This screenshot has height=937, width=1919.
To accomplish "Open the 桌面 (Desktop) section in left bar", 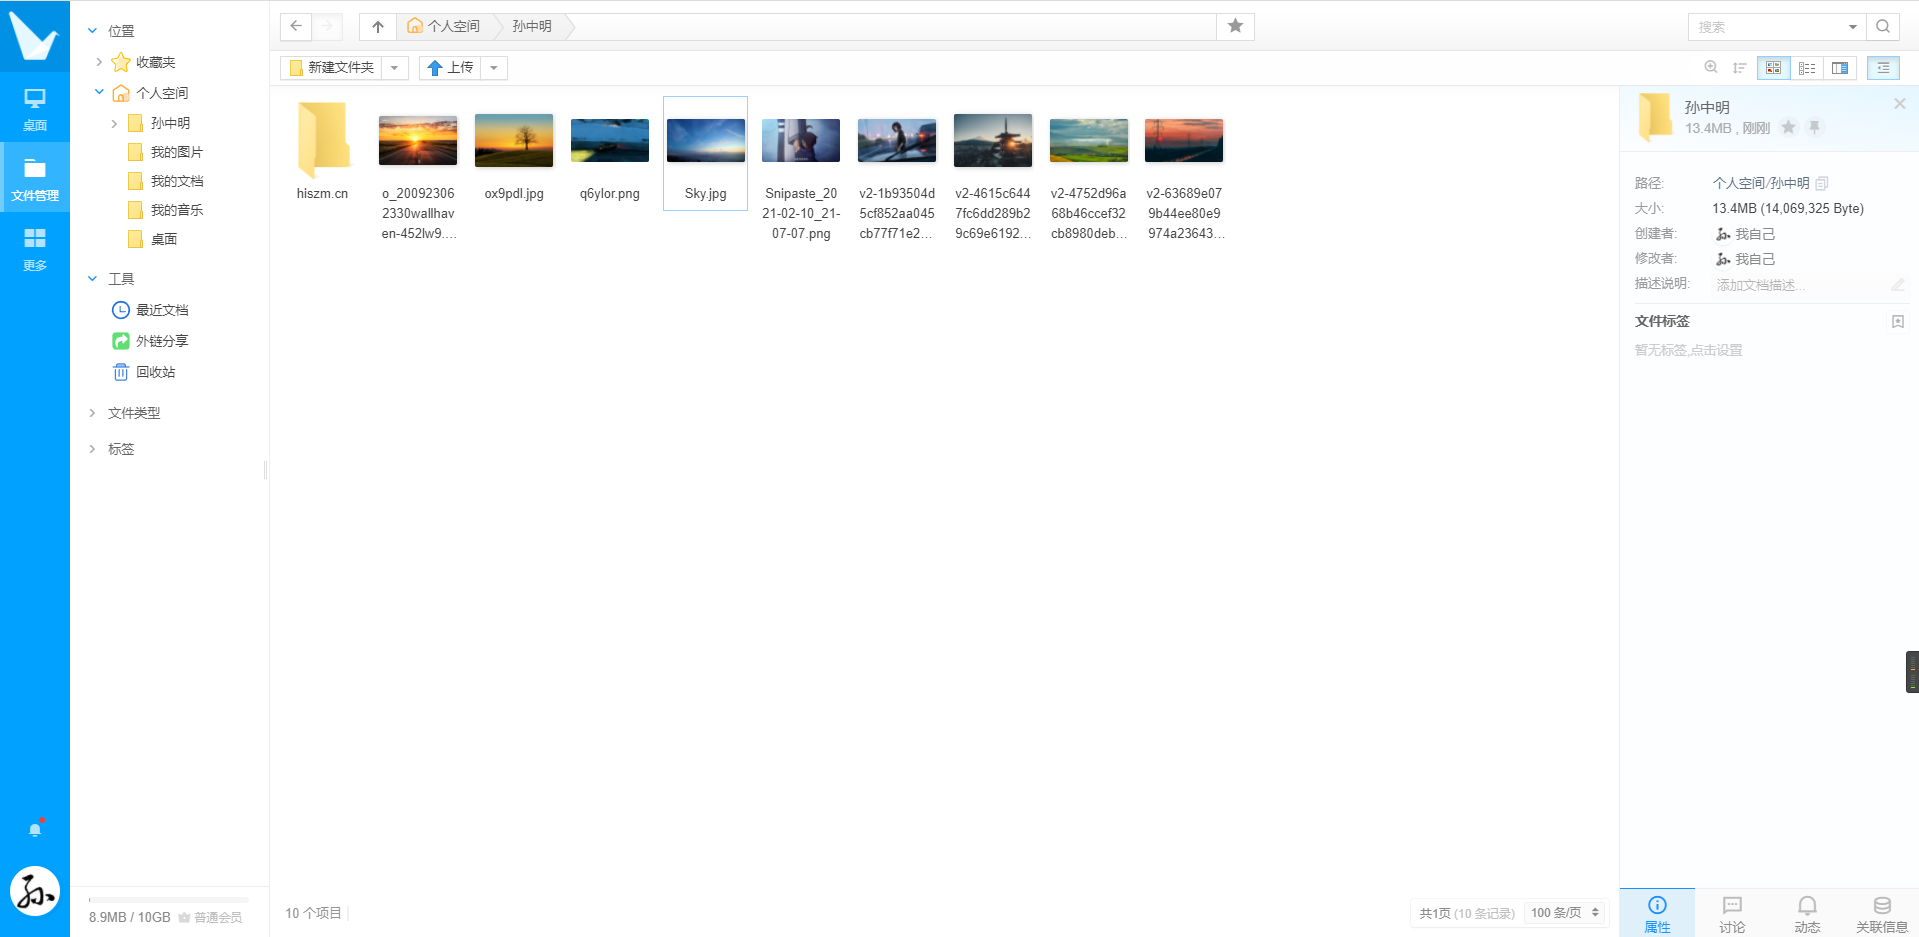I will 35,109.
